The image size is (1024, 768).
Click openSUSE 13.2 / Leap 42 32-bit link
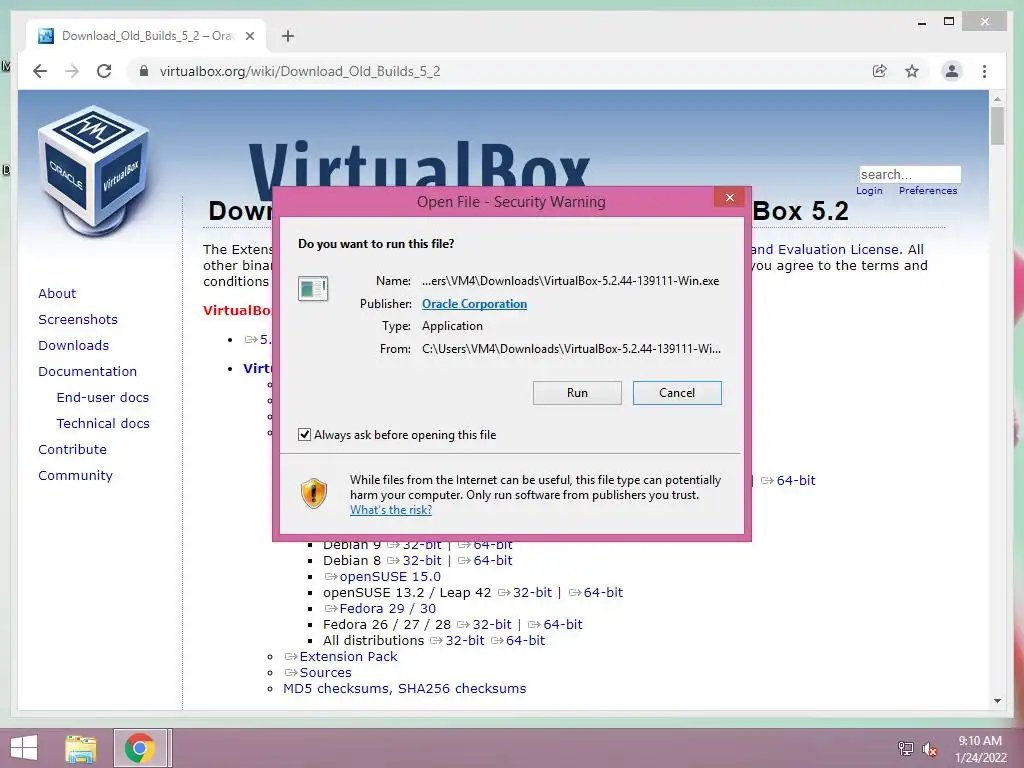click(532, 592)
